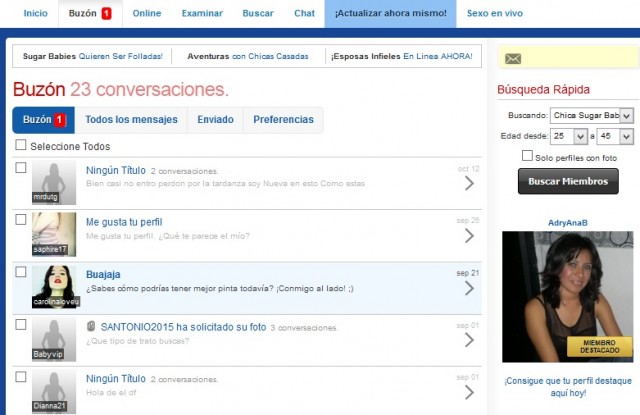The height and width of the screenshot is (415, 640).
Task: Select the blue Buzón inbox sub-tab
Action: click(x=44, y=120)
